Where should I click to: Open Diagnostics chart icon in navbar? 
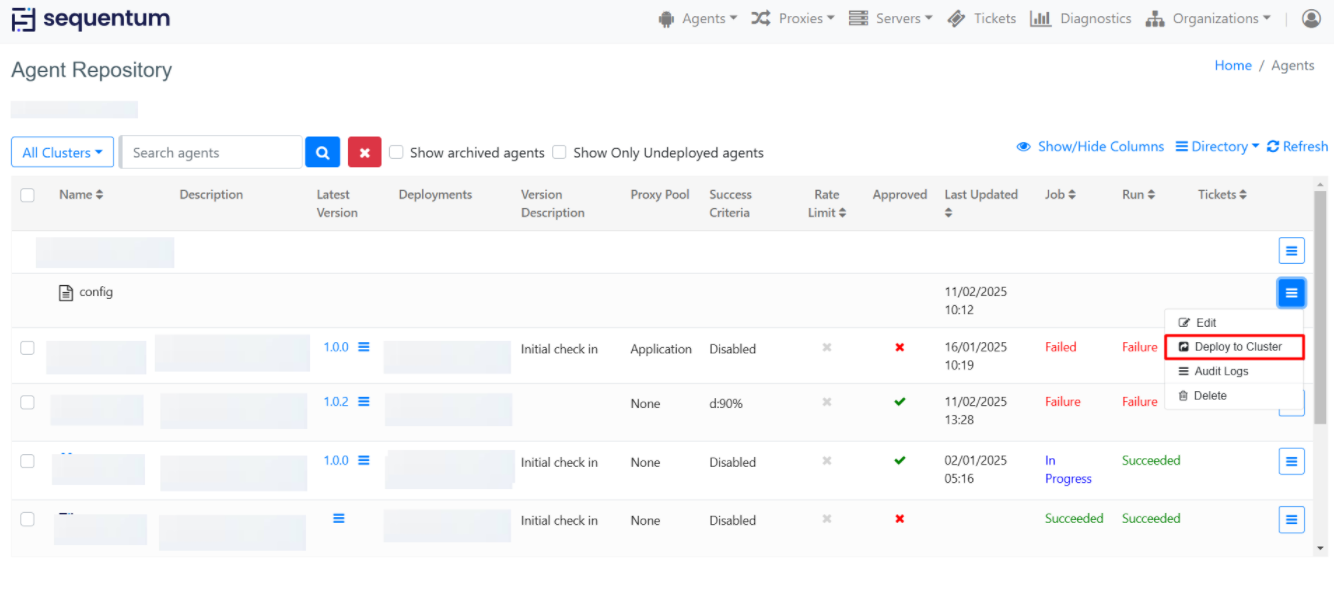coord(1040,18)
